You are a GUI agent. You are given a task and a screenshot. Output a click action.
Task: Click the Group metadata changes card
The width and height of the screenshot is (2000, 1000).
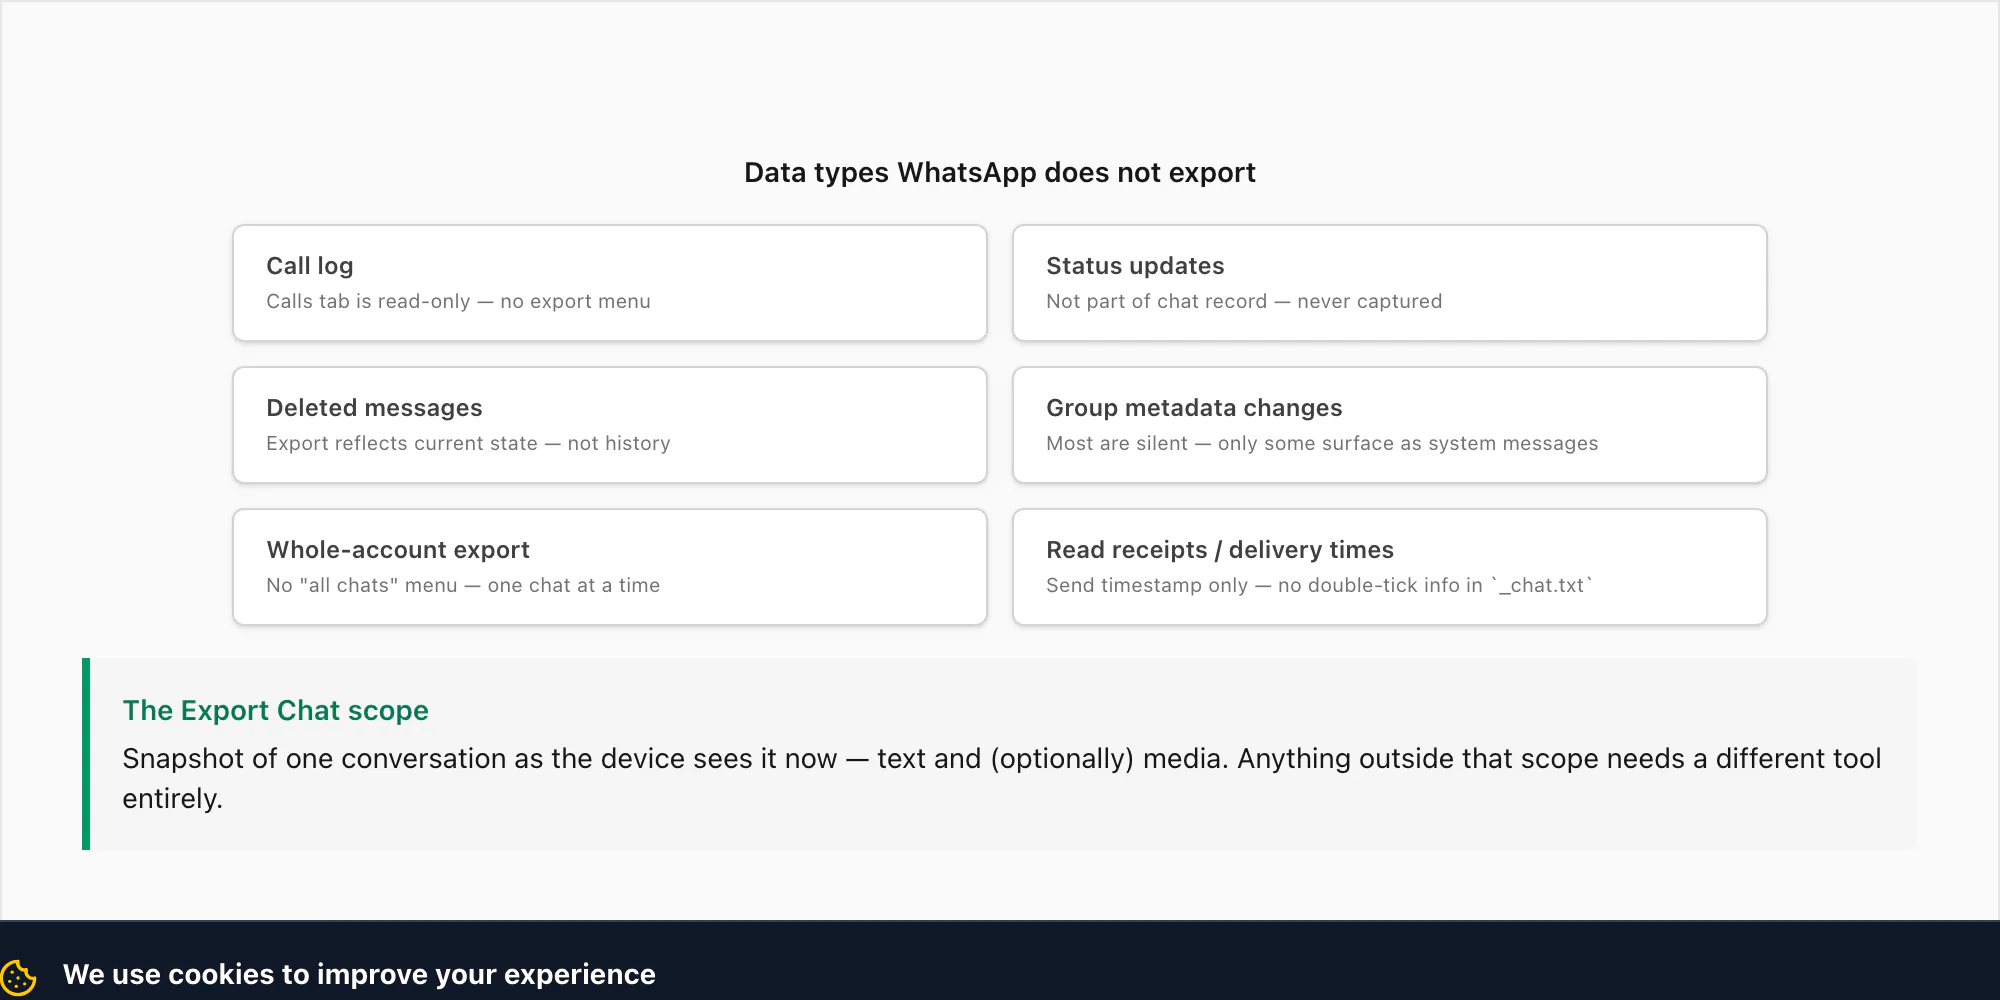(1390, 425)
